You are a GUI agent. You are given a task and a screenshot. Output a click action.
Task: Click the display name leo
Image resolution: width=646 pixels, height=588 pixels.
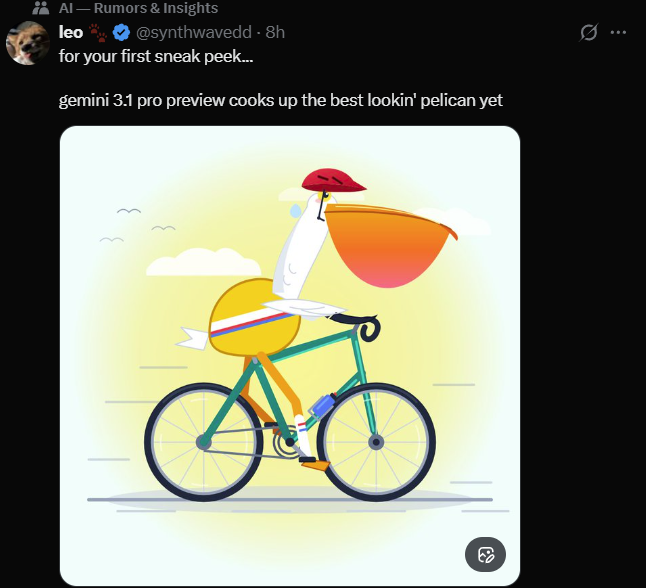71,32
